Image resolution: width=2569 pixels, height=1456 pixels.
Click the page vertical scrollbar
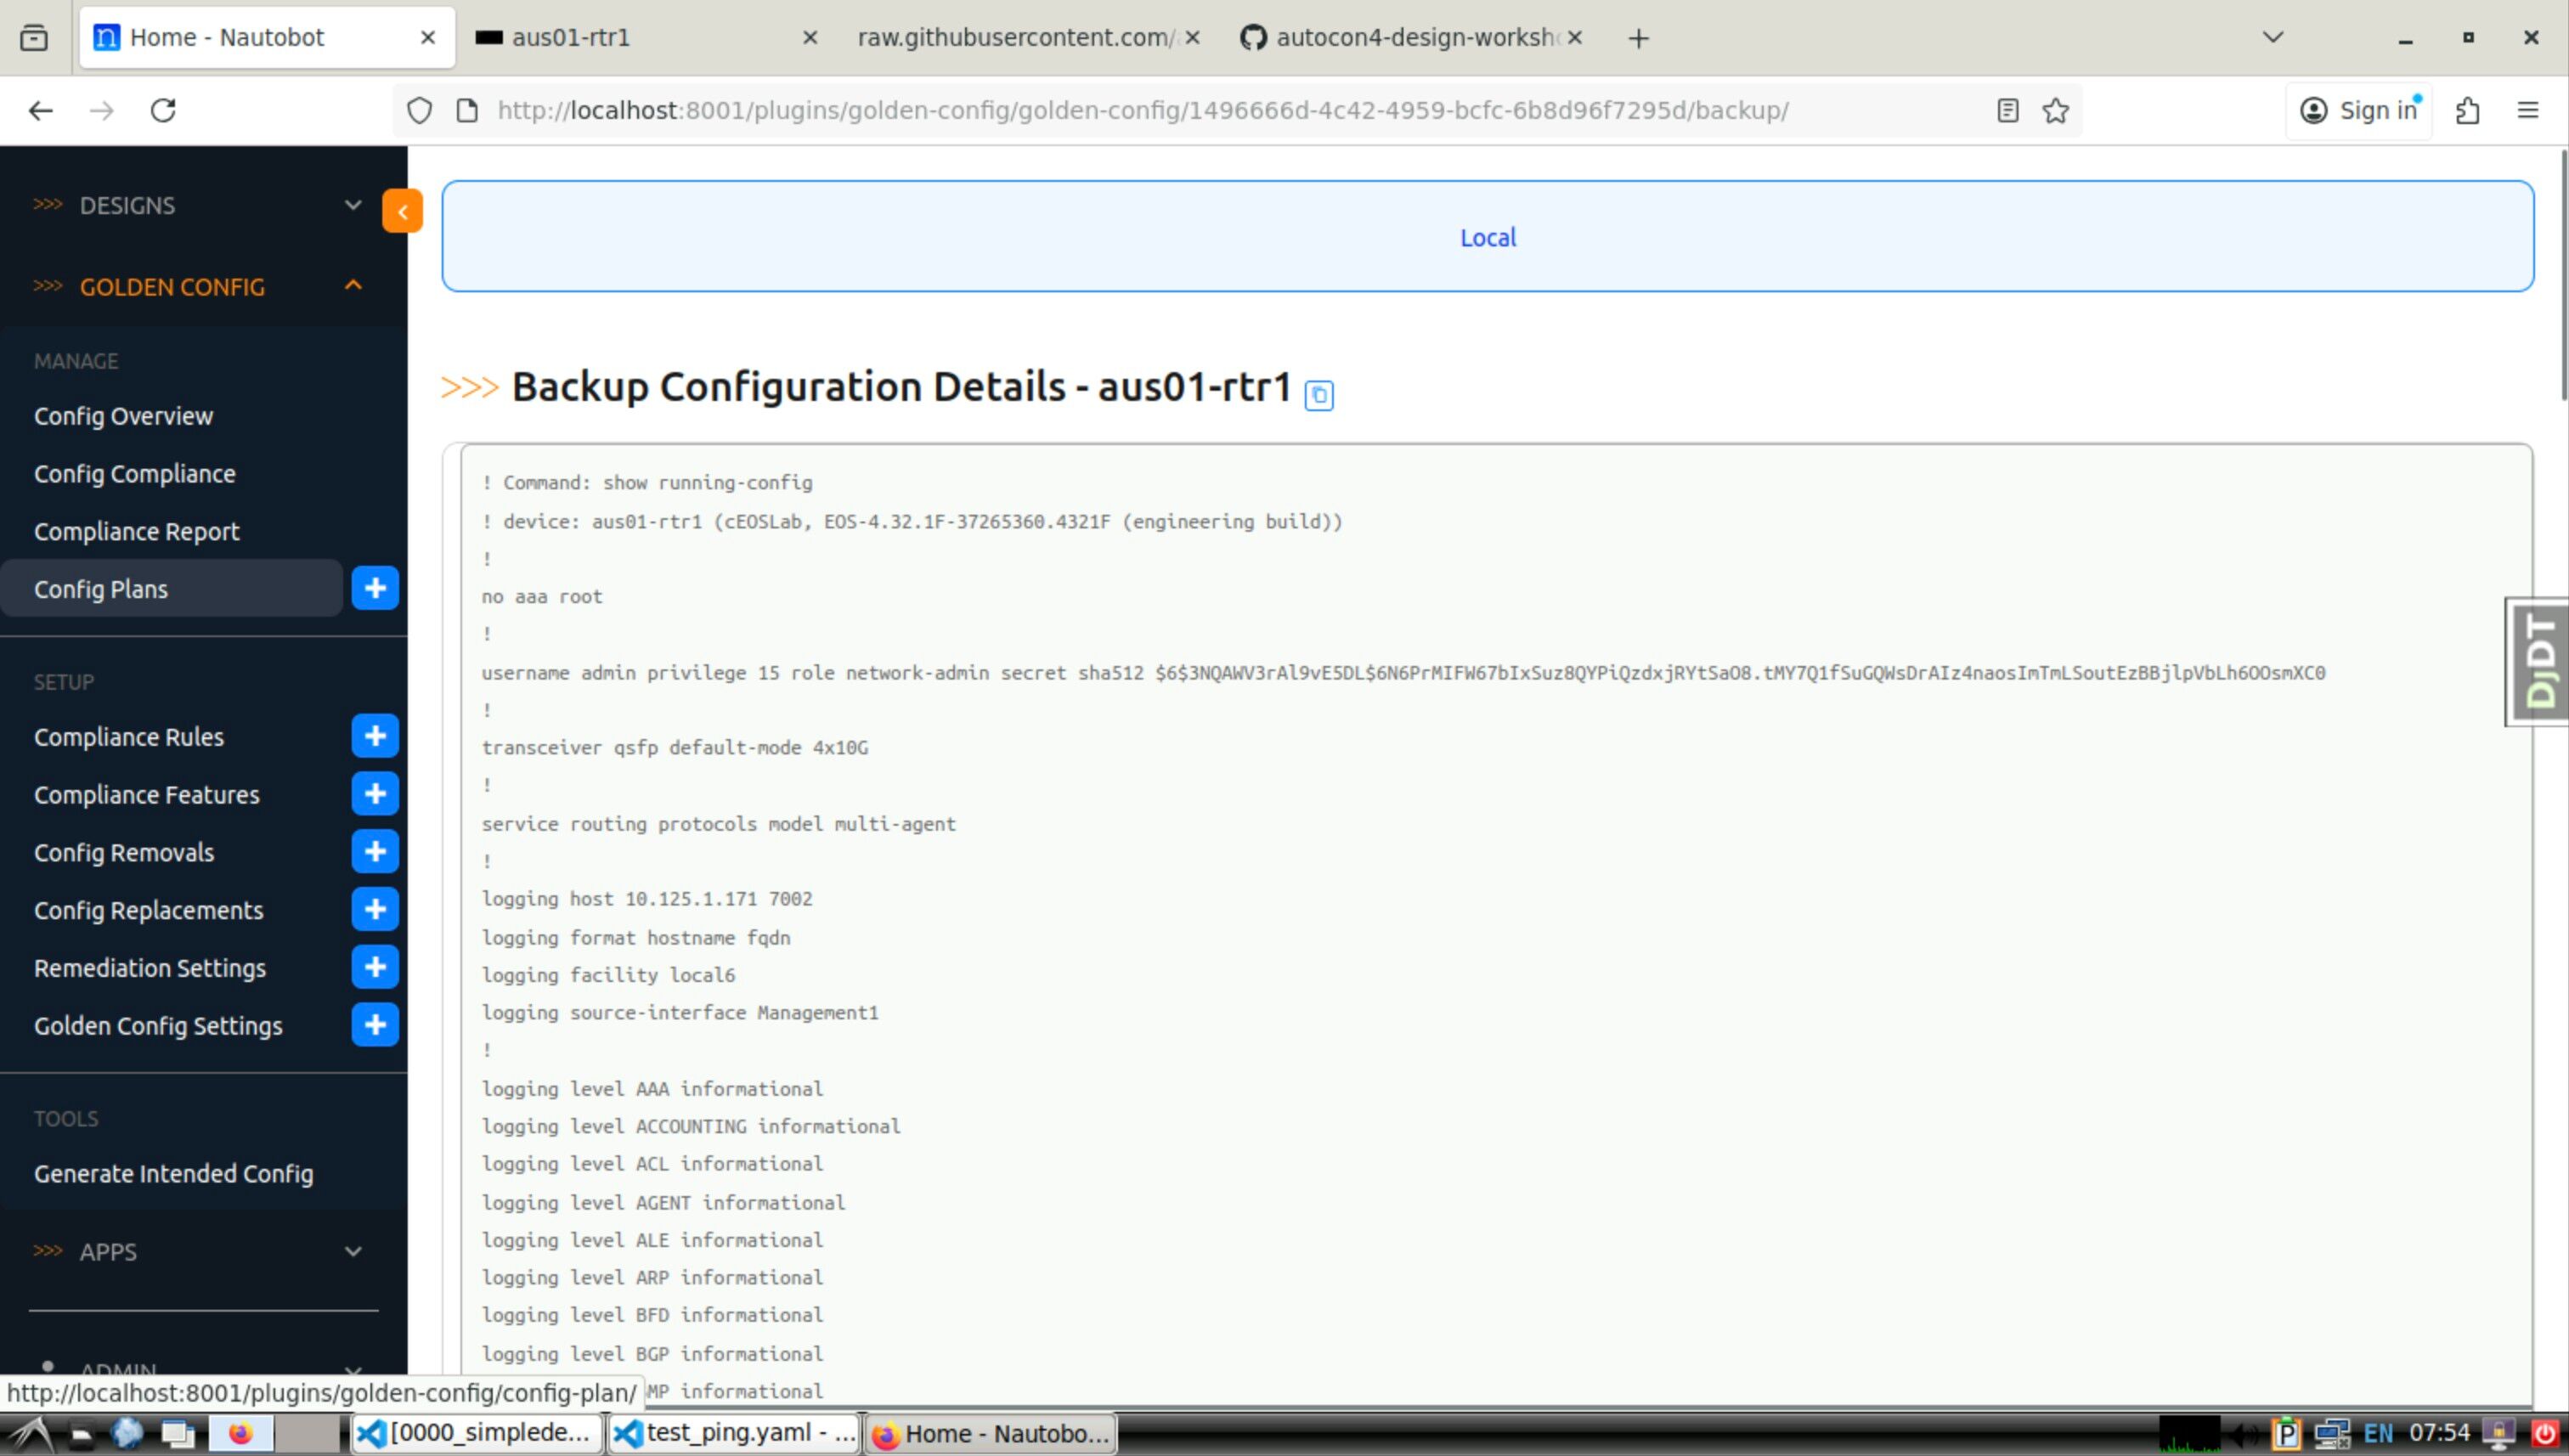[2563, 275]
